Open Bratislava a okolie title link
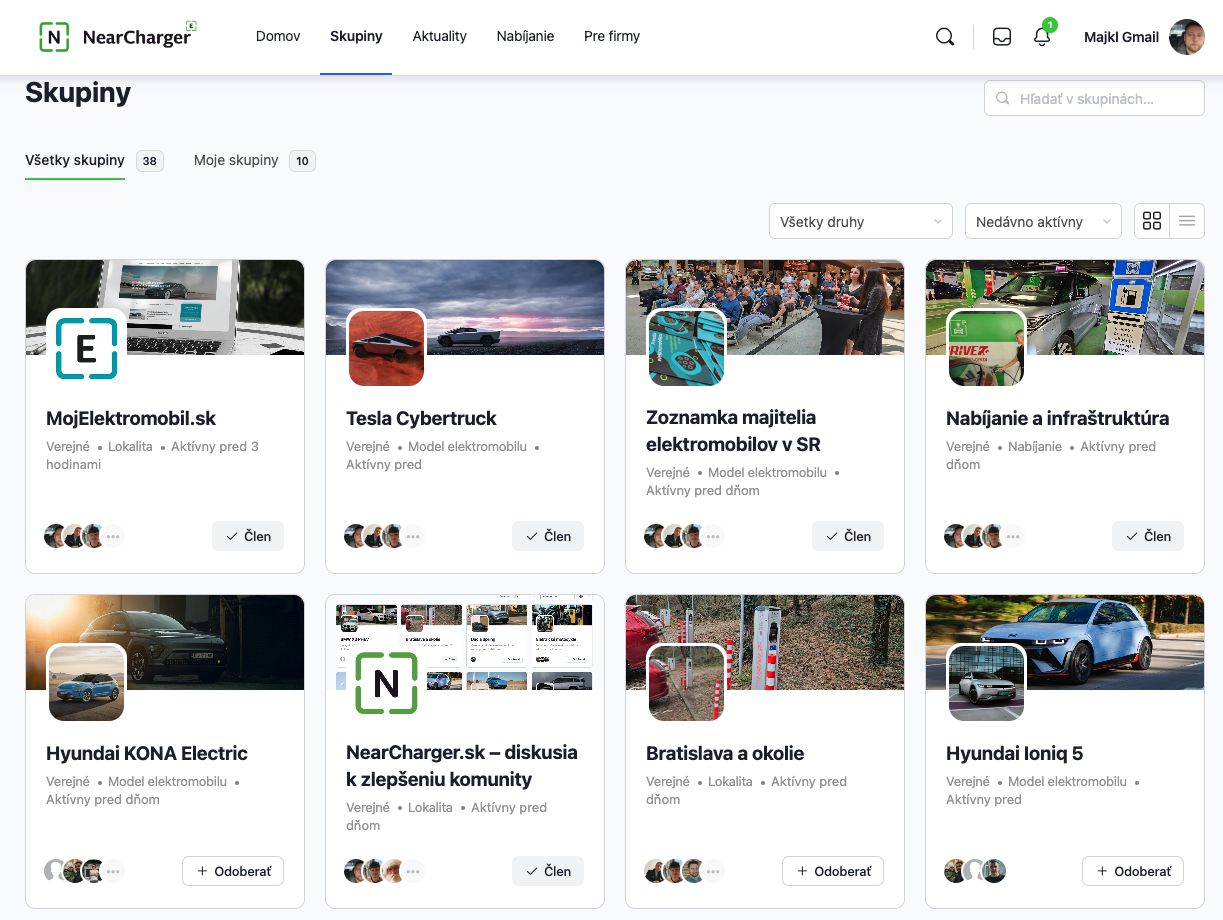Viewport: 1223px width, 920px height. pos(725,753)
